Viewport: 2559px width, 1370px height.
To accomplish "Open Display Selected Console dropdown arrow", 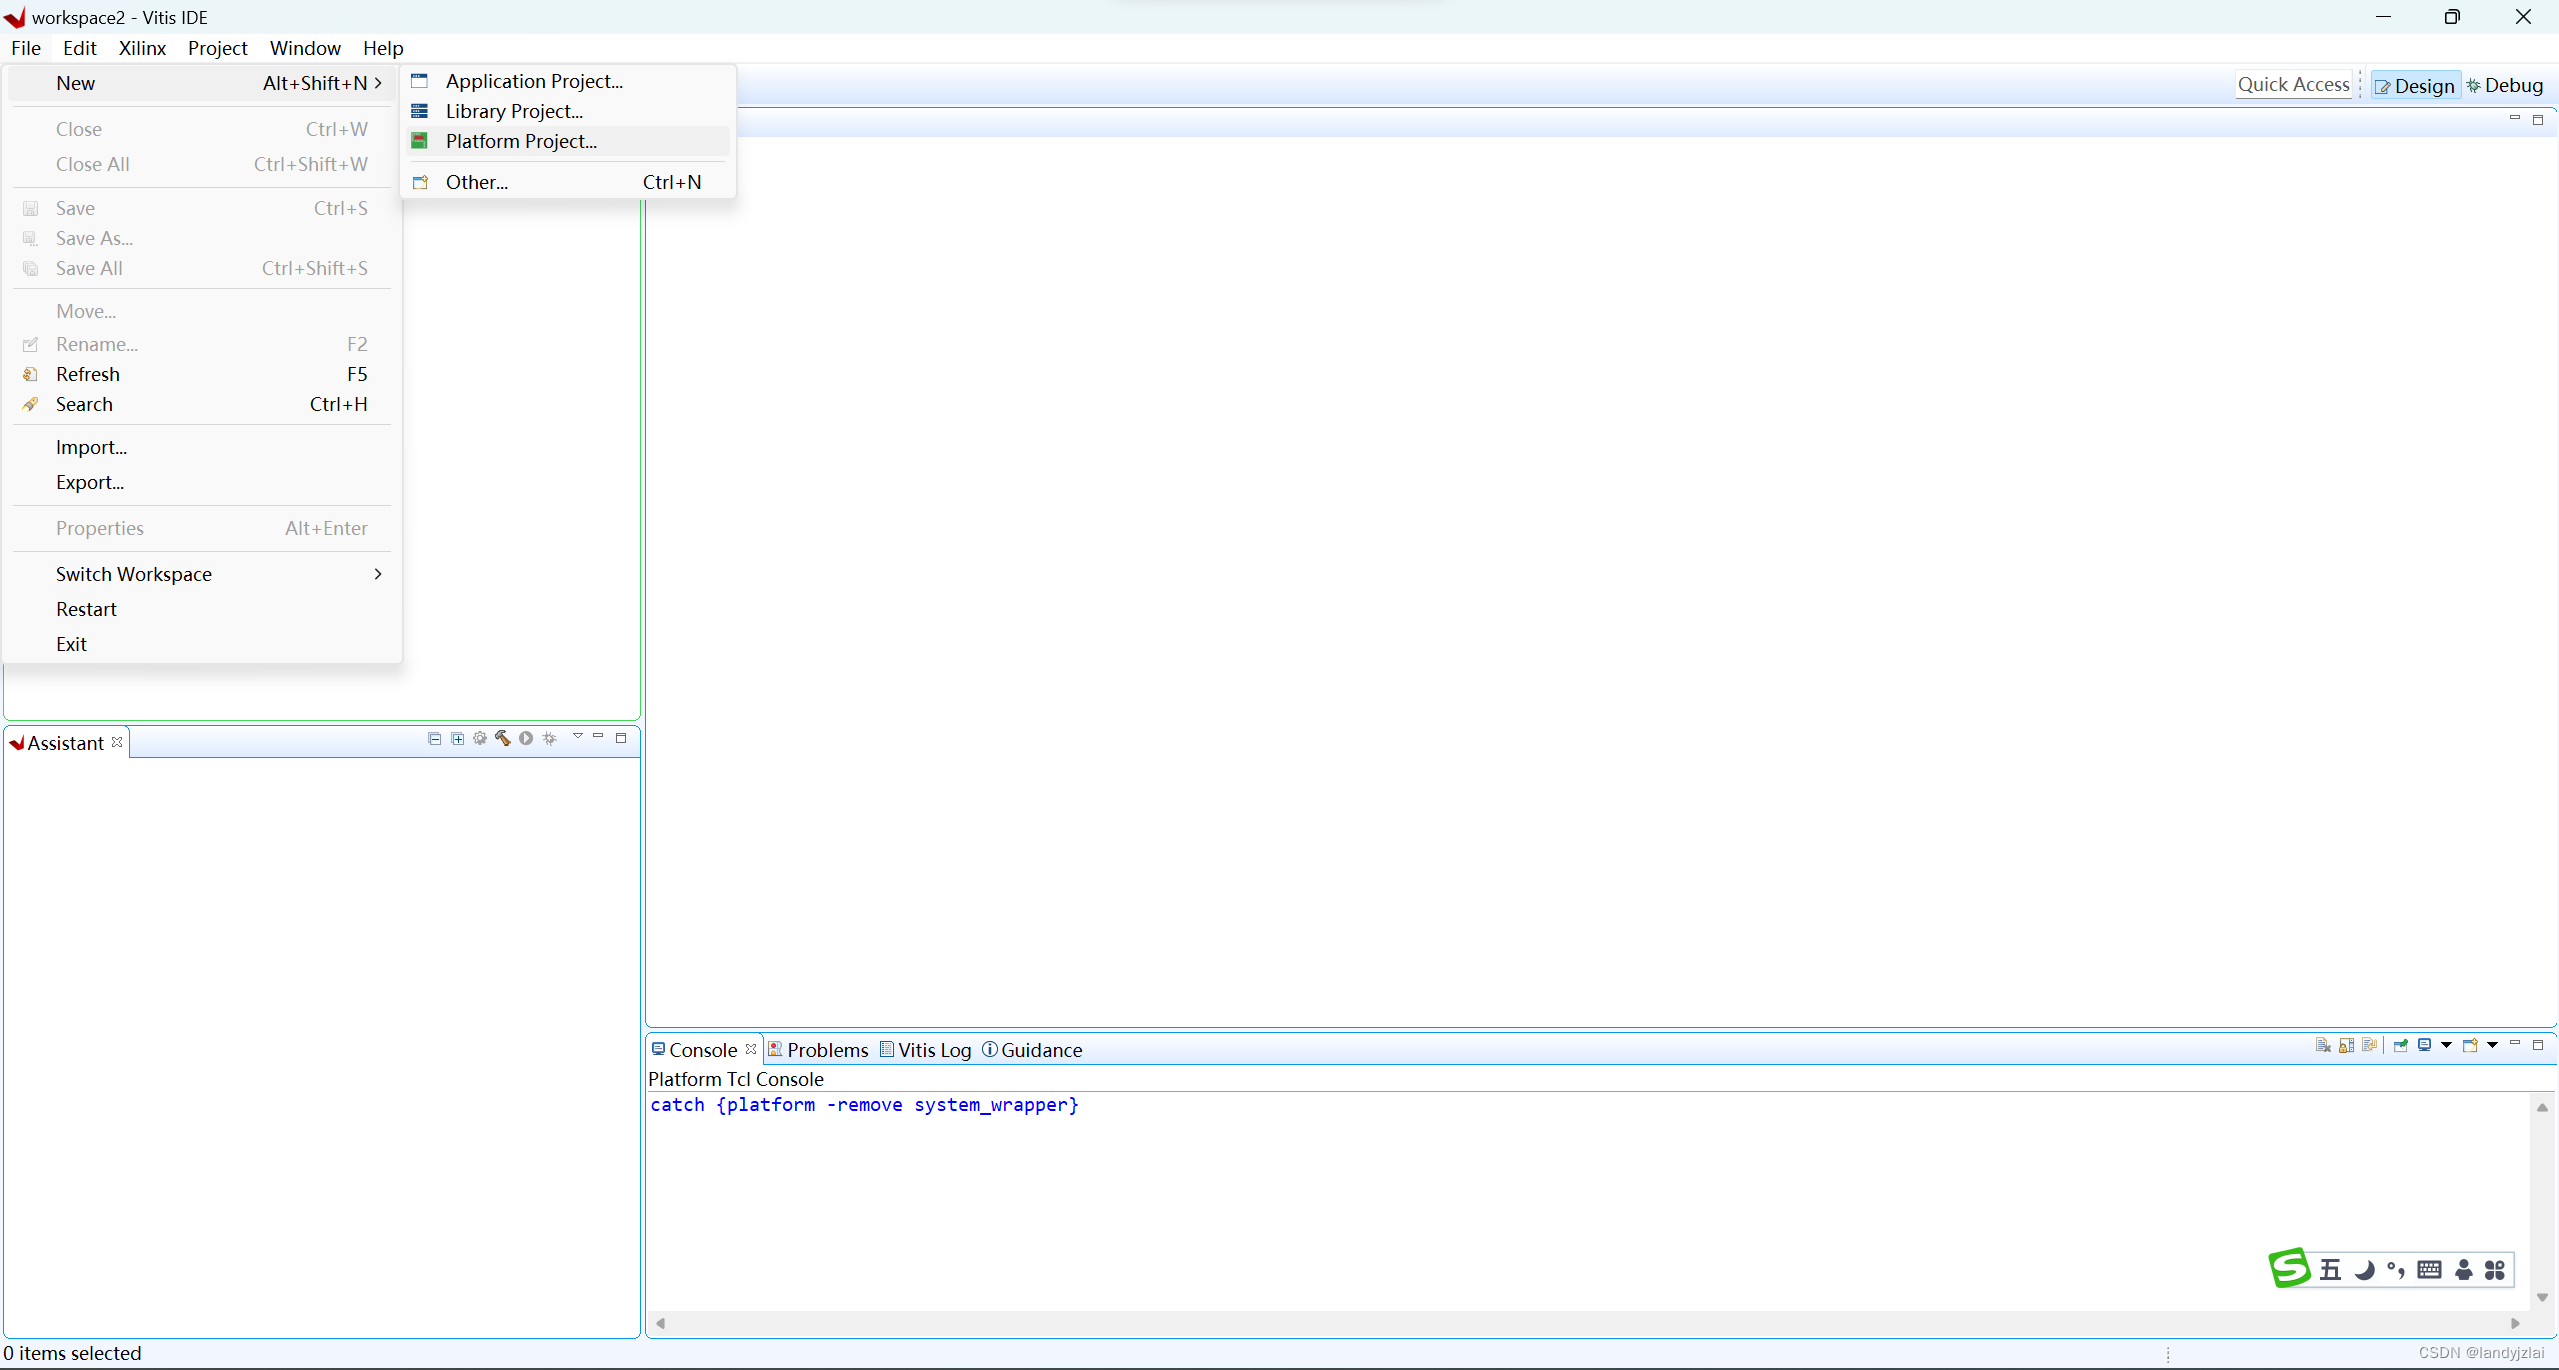I will click(x=2446, y=1045).
